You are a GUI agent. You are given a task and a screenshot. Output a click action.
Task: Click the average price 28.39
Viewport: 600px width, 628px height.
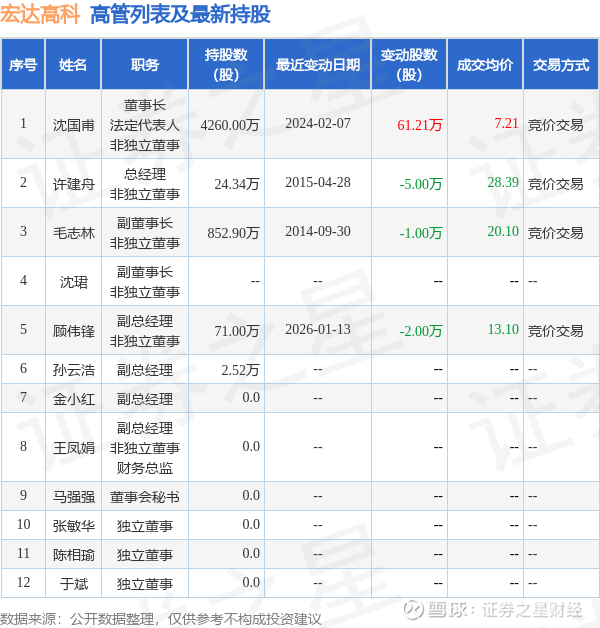(x=503, y=182)
